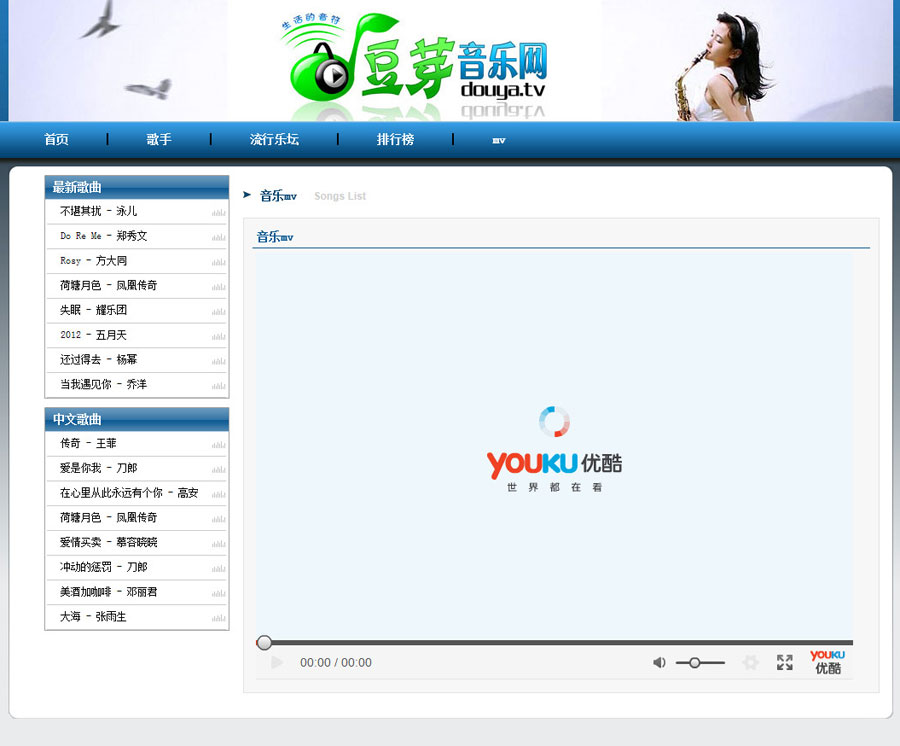Screen dimensions: 900x746
Task: Open 荷塘月色 in the 最新歌曲 list
Action: point(108,285)
